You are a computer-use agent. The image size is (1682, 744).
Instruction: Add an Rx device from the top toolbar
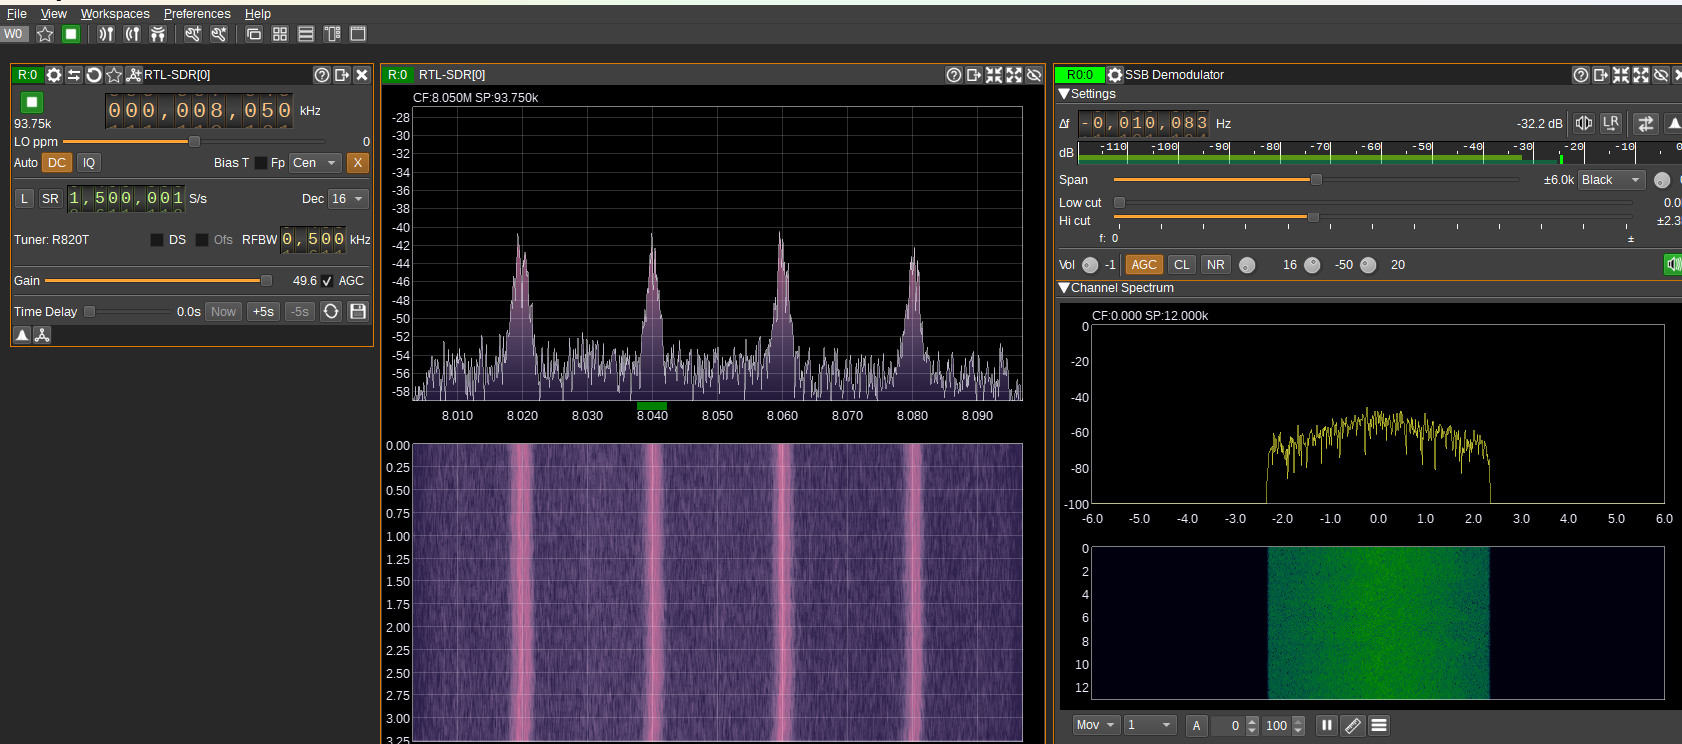106,34
